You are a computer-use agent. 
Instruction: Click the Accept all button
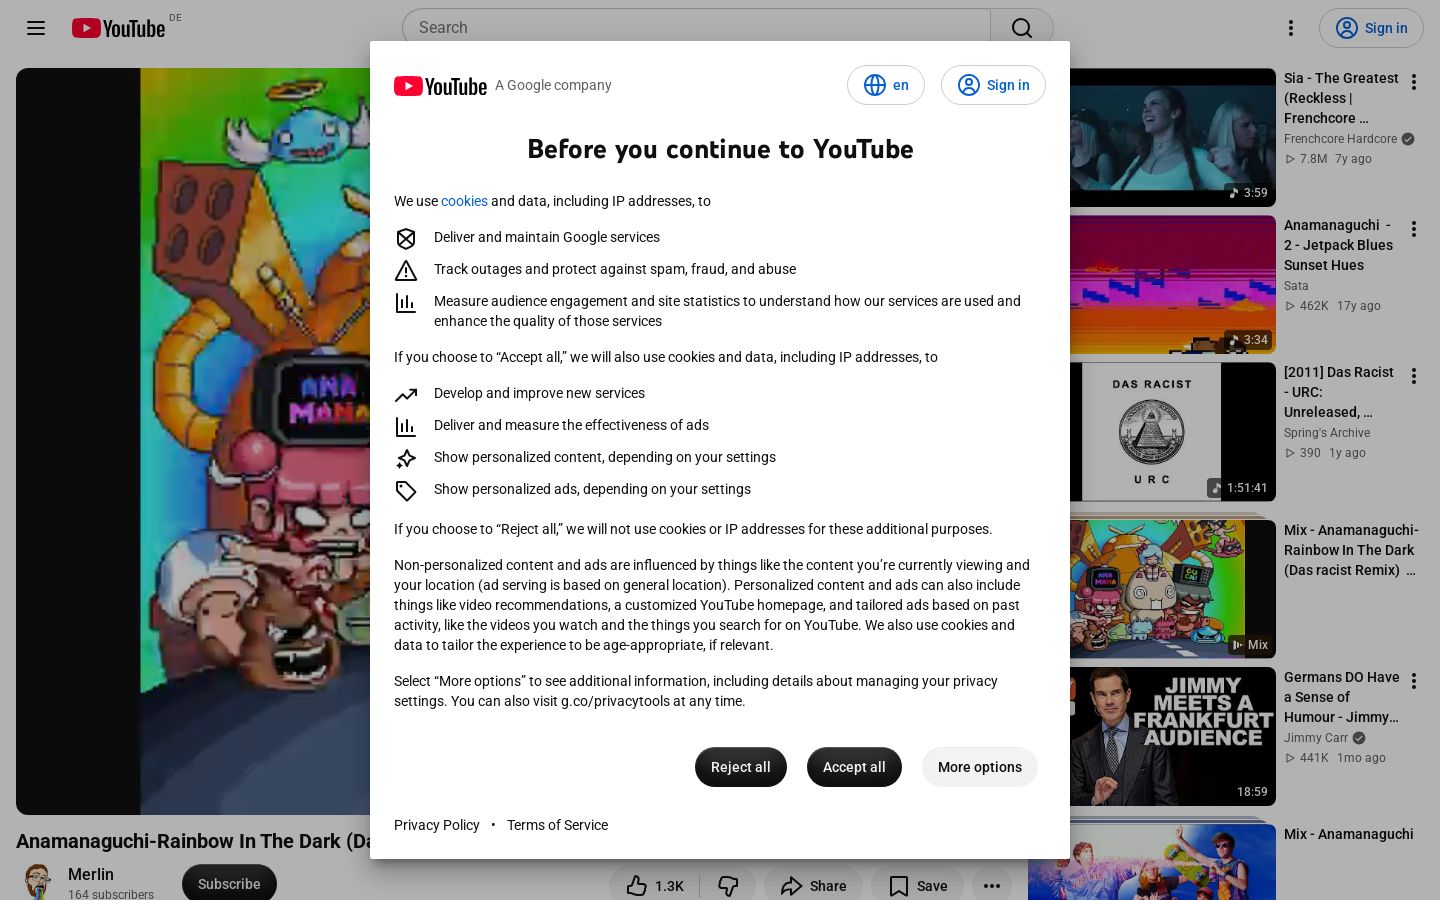854,767
